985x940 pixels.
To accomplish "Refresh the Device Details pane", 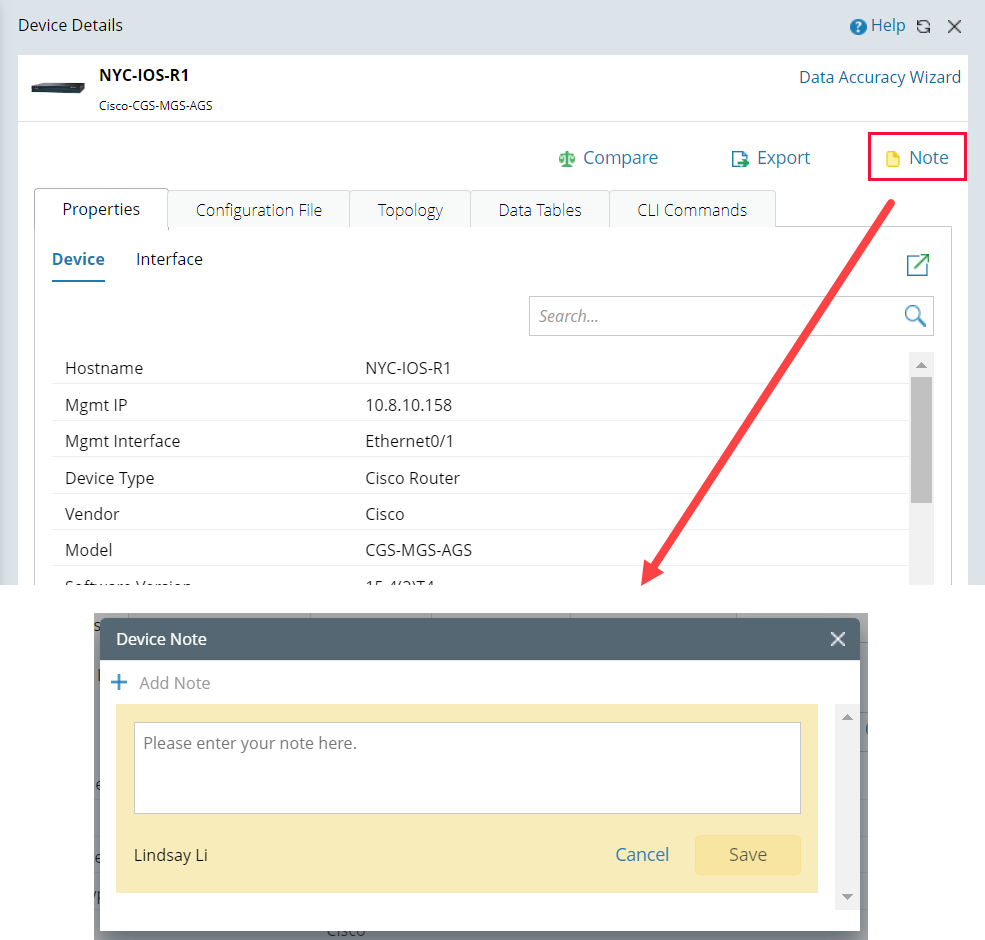I will pyautogui.click(x=922, y=26).
